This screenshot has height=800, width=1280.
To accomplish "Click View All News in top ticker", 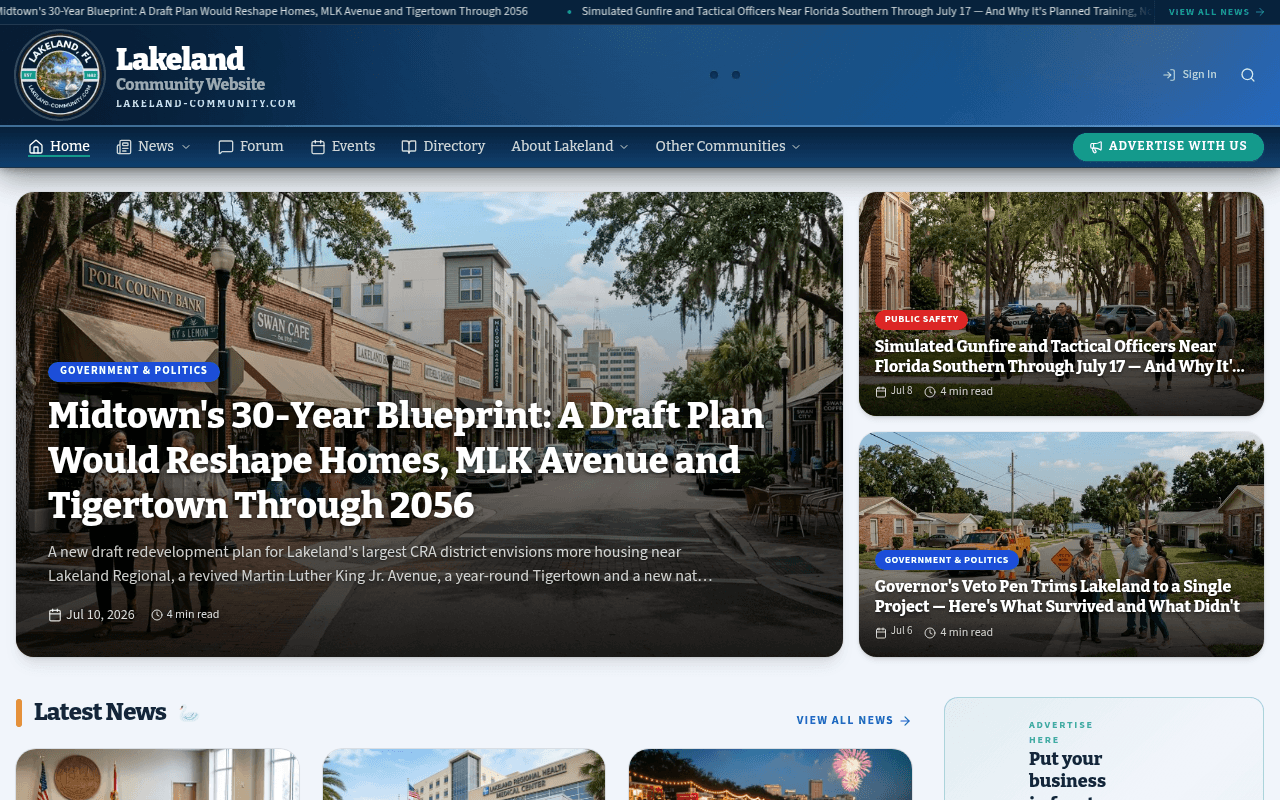I will pyautogui.click(x=1217, y=12).
